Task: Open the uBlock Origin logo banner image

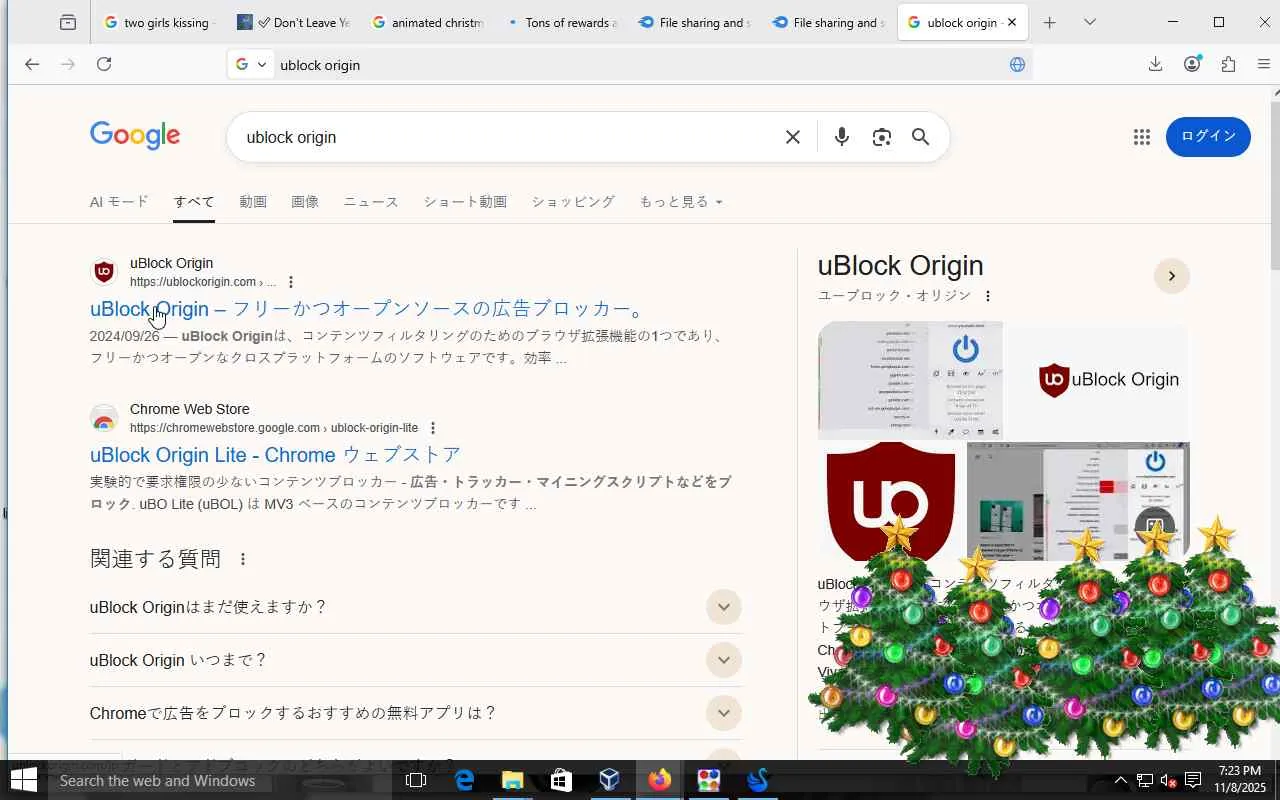Action: (x=1097, y=380)
